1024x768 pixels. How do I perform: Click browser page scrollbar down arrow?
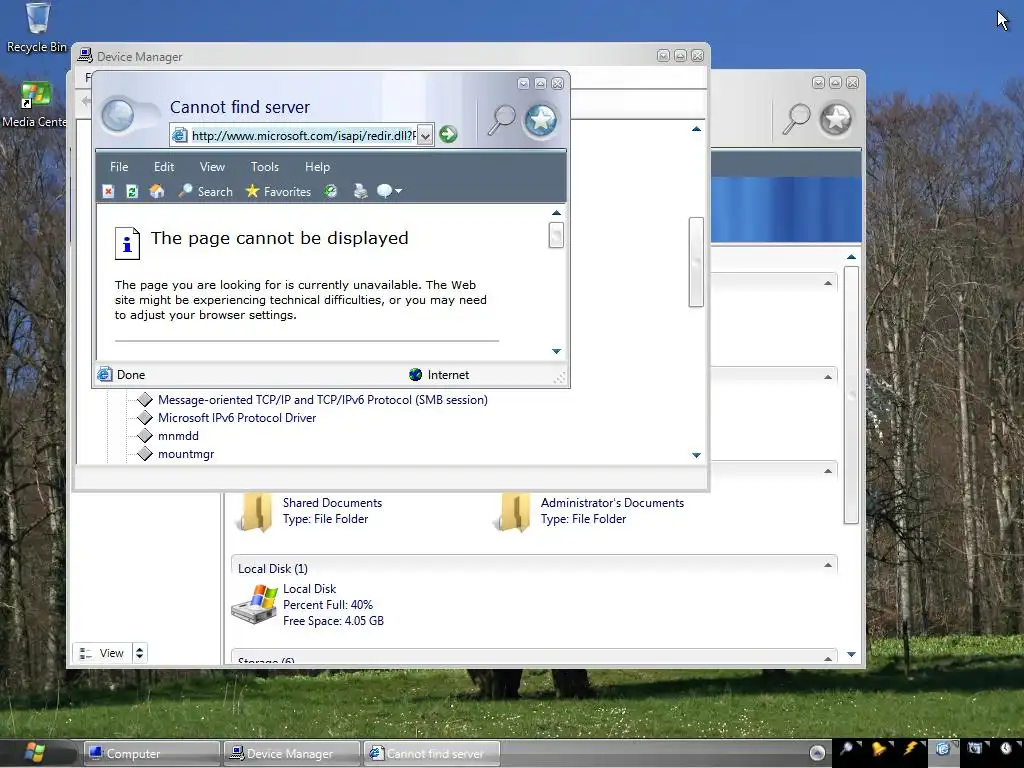556,351
